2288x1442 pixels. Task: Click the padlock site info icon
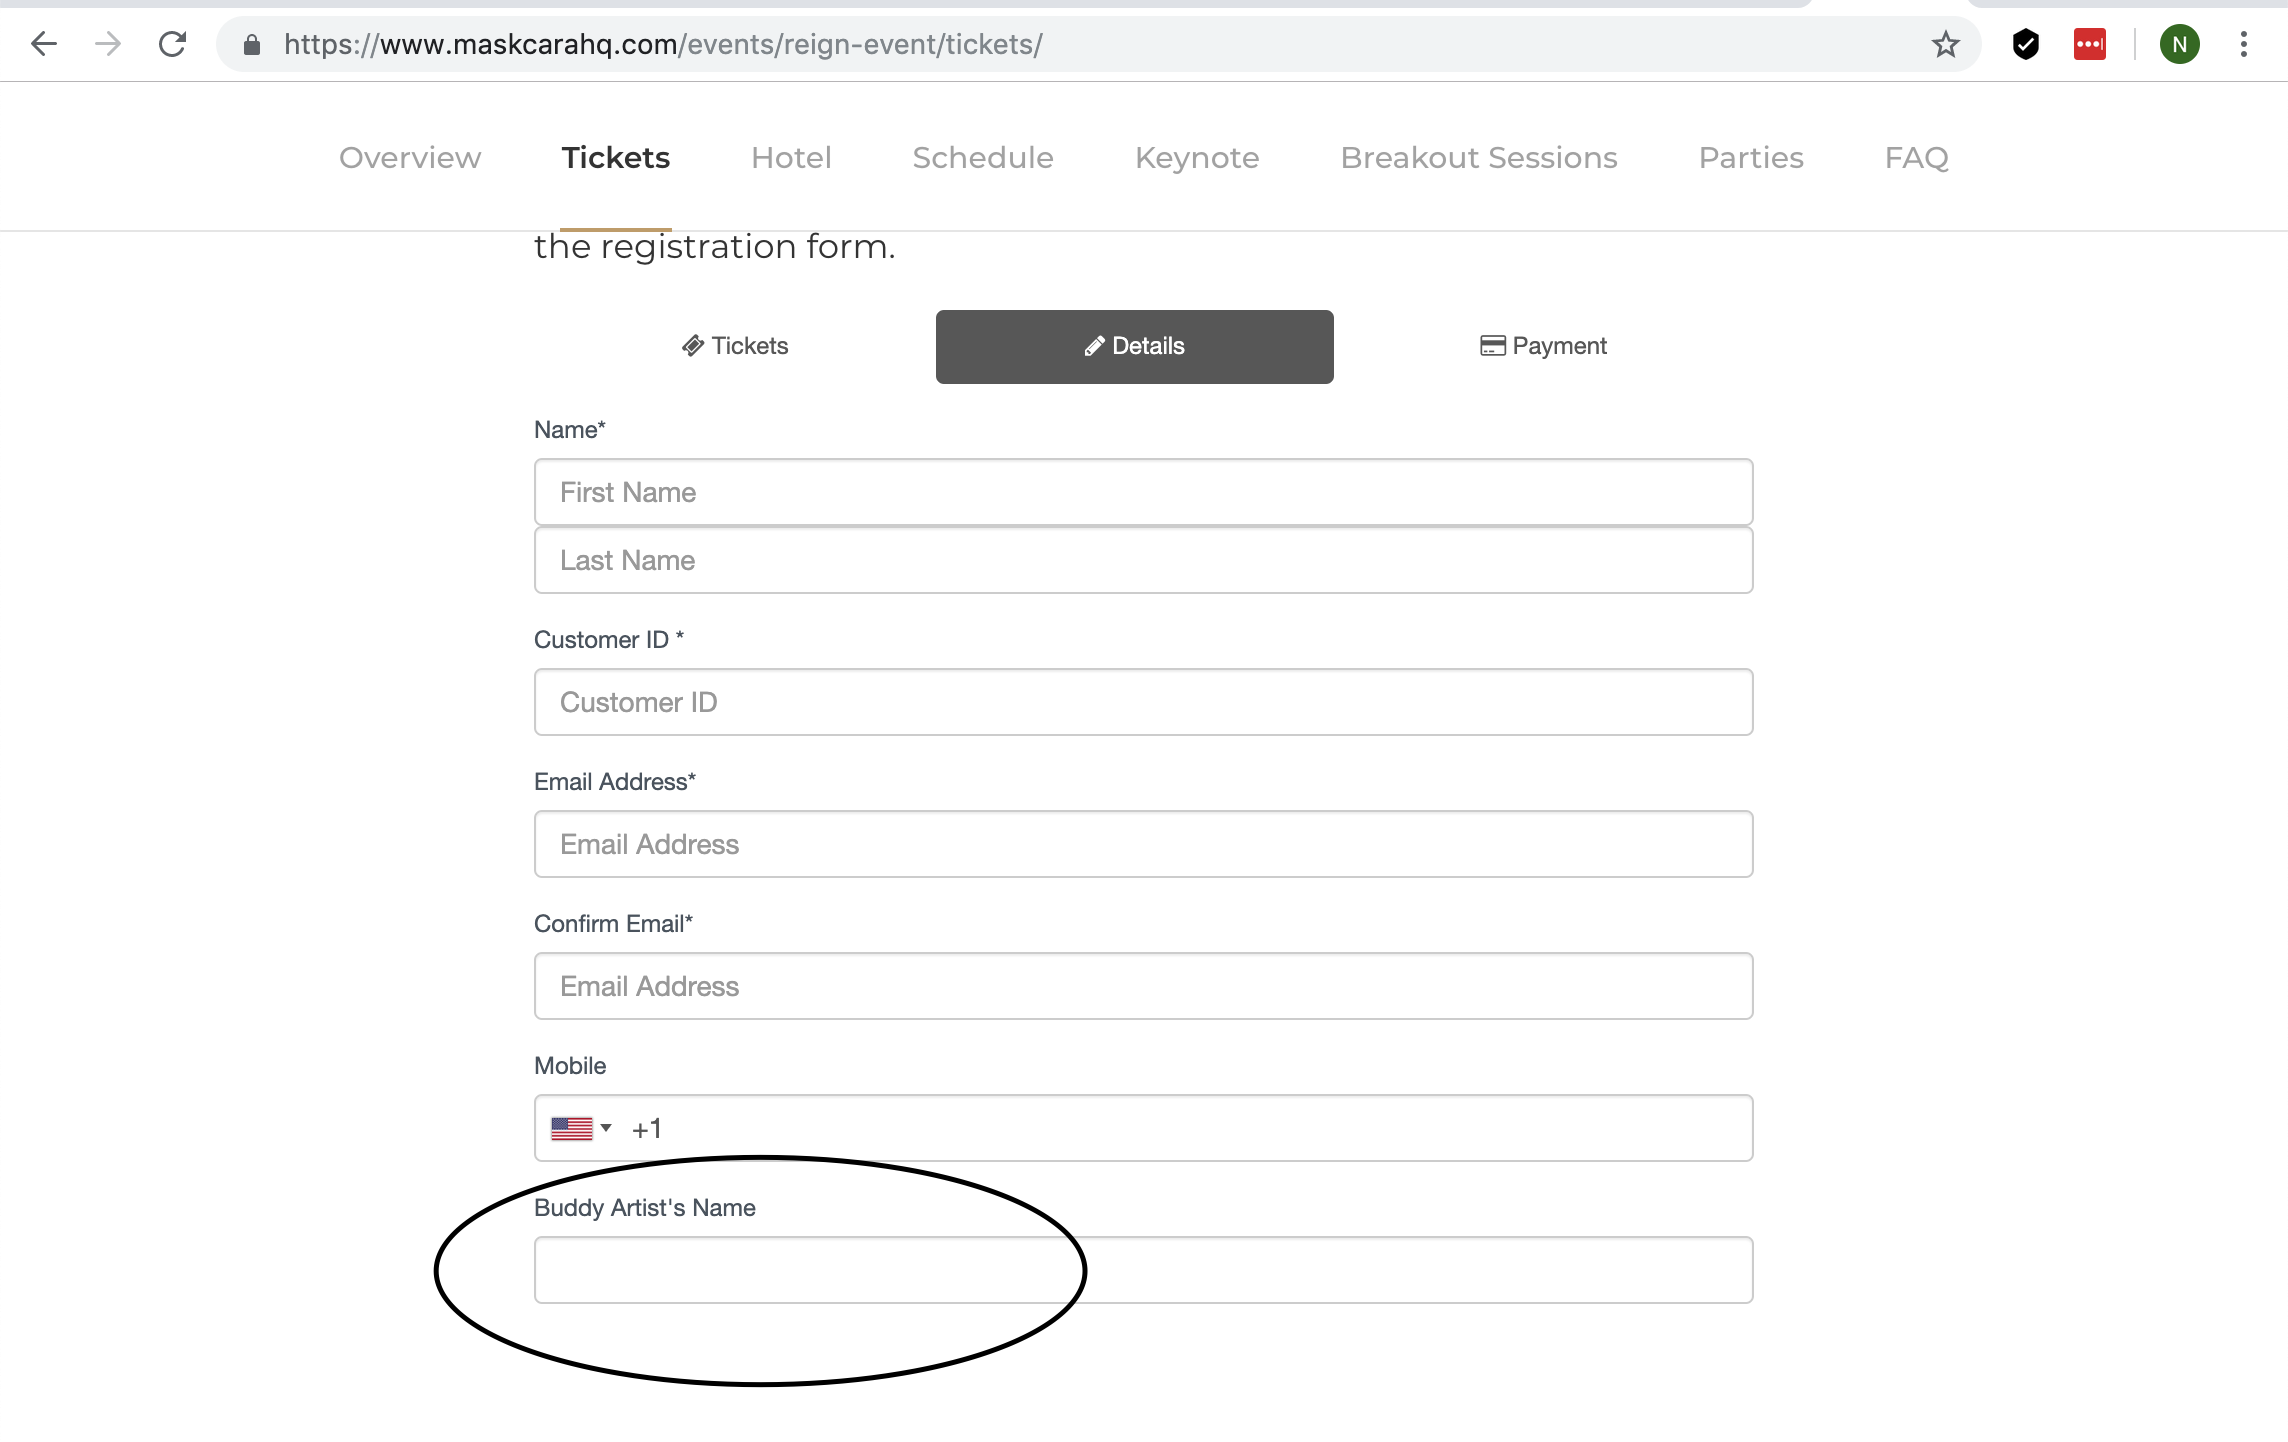coord(252,44)
